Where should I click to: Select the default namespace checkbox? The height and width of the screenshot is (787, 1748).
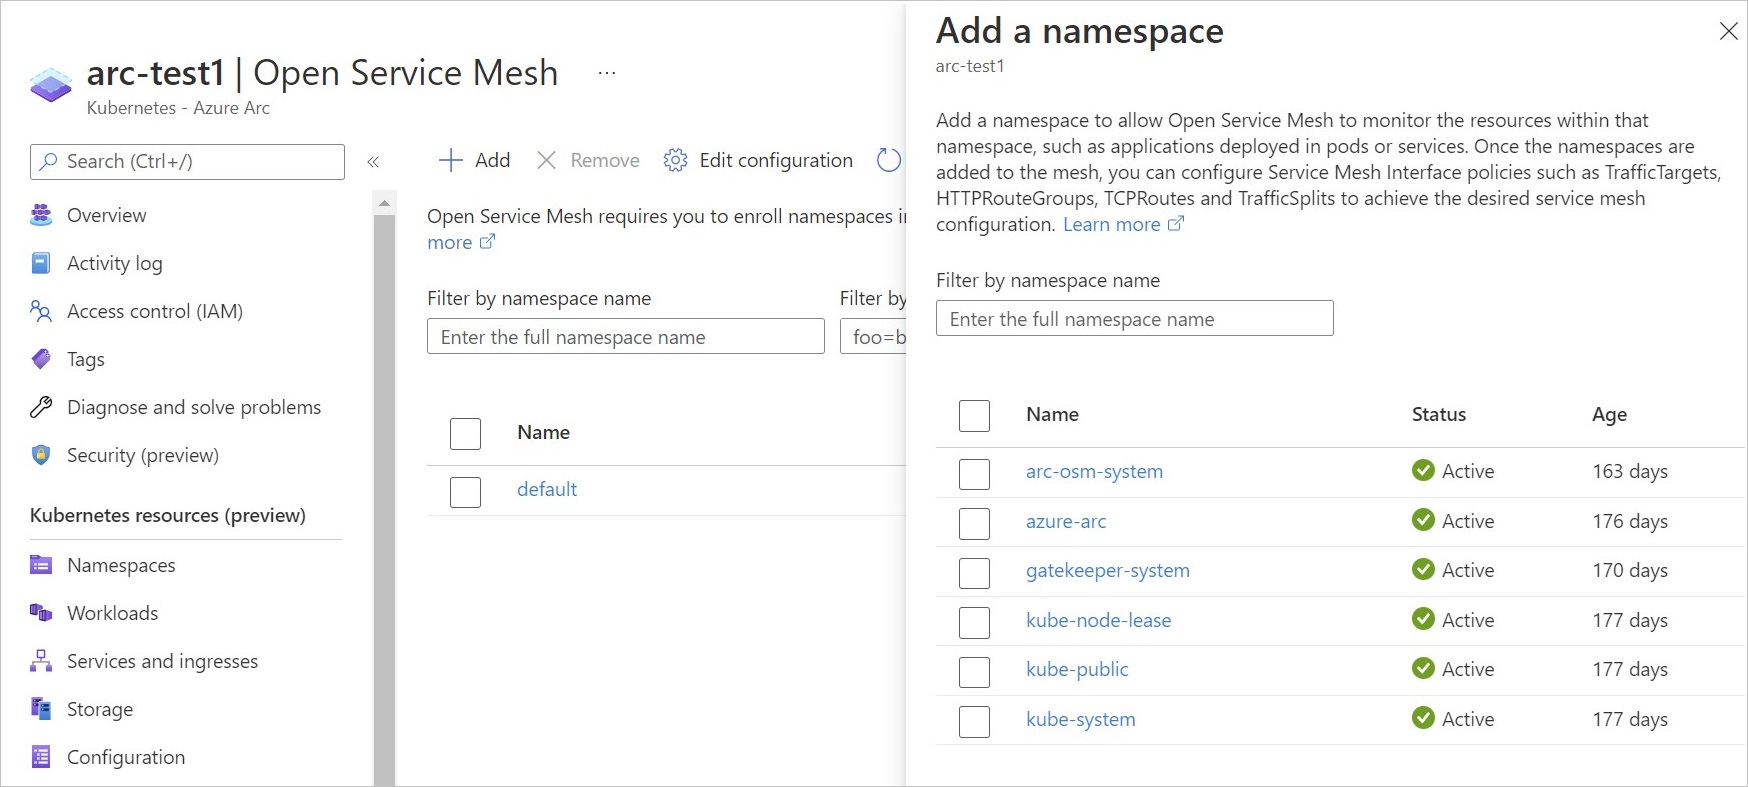(465, 491)
